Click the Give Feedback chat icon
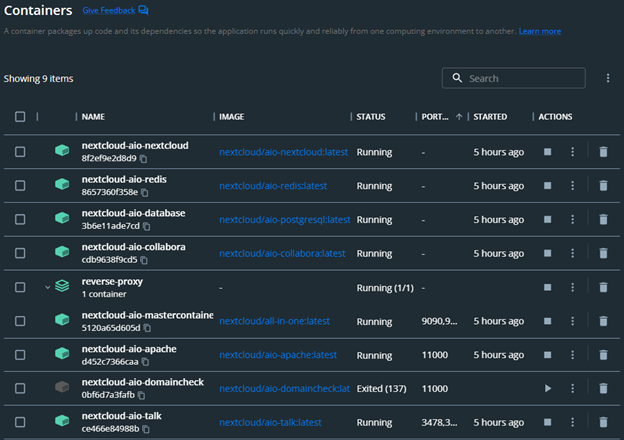 click(143, 10)
